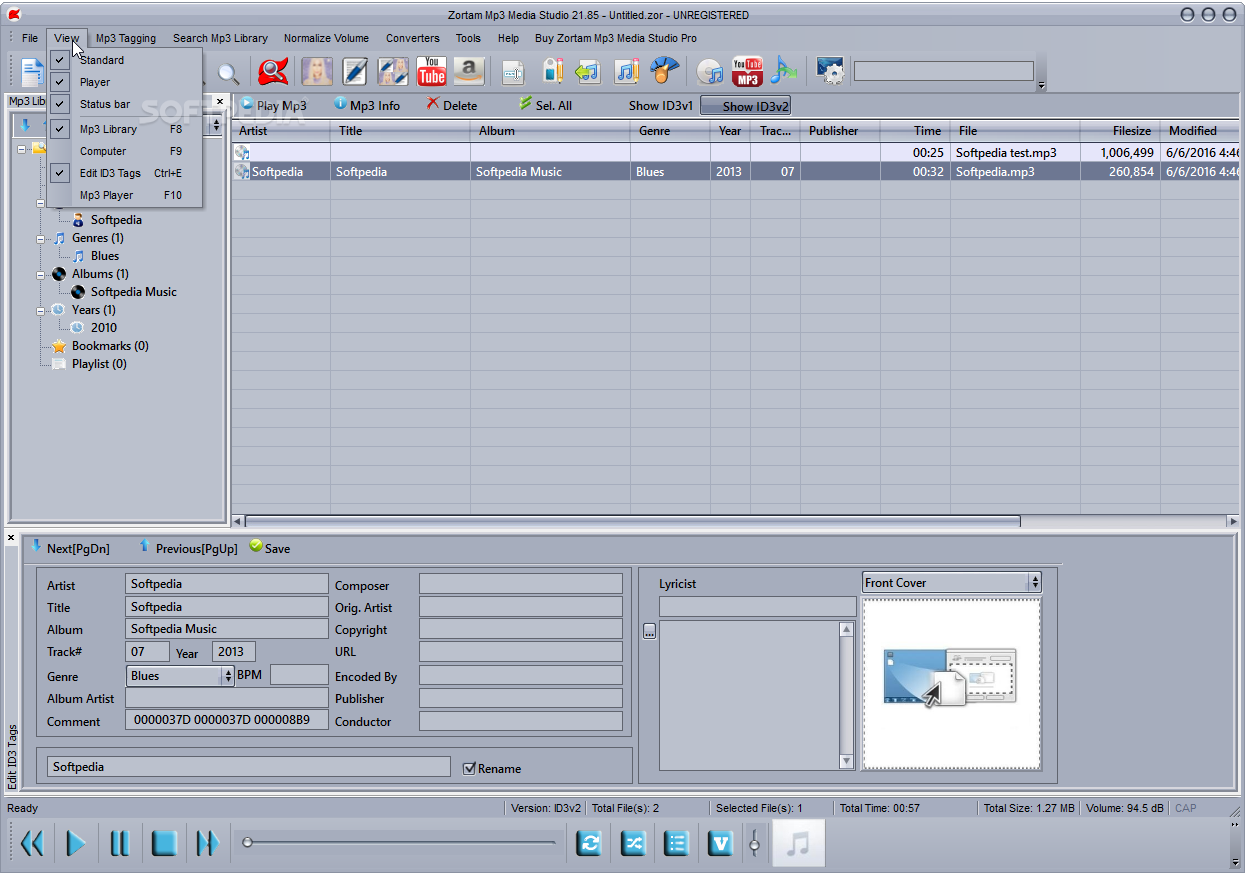
Task: Click the single portrait cover toolbar icon
Action: pos(317,71)
